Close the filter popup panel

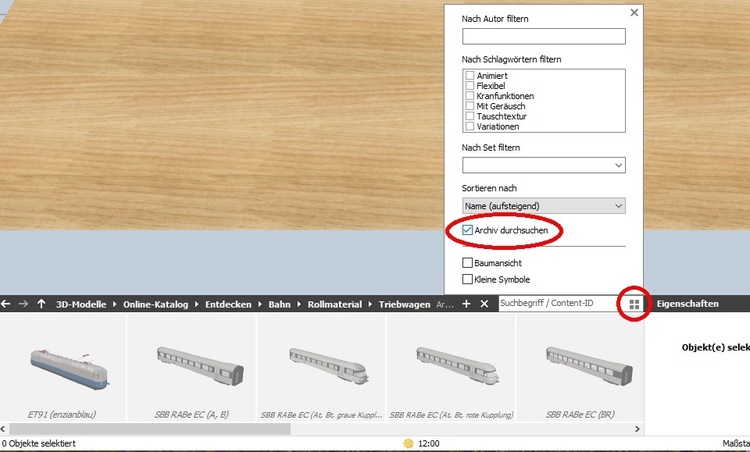click(634, 12)
